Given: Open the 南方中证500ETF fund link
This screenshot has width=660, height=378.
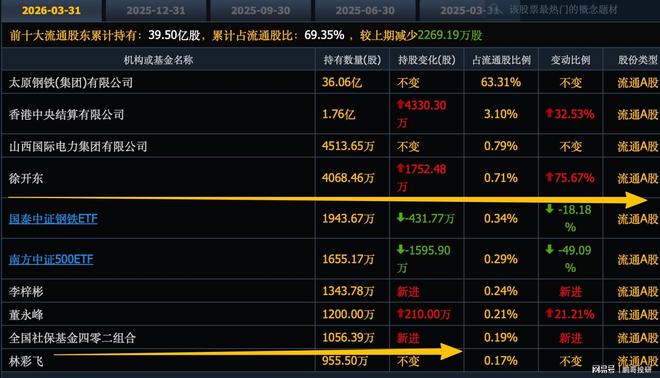Looking at the screenshot, I should tap(51, 259).
